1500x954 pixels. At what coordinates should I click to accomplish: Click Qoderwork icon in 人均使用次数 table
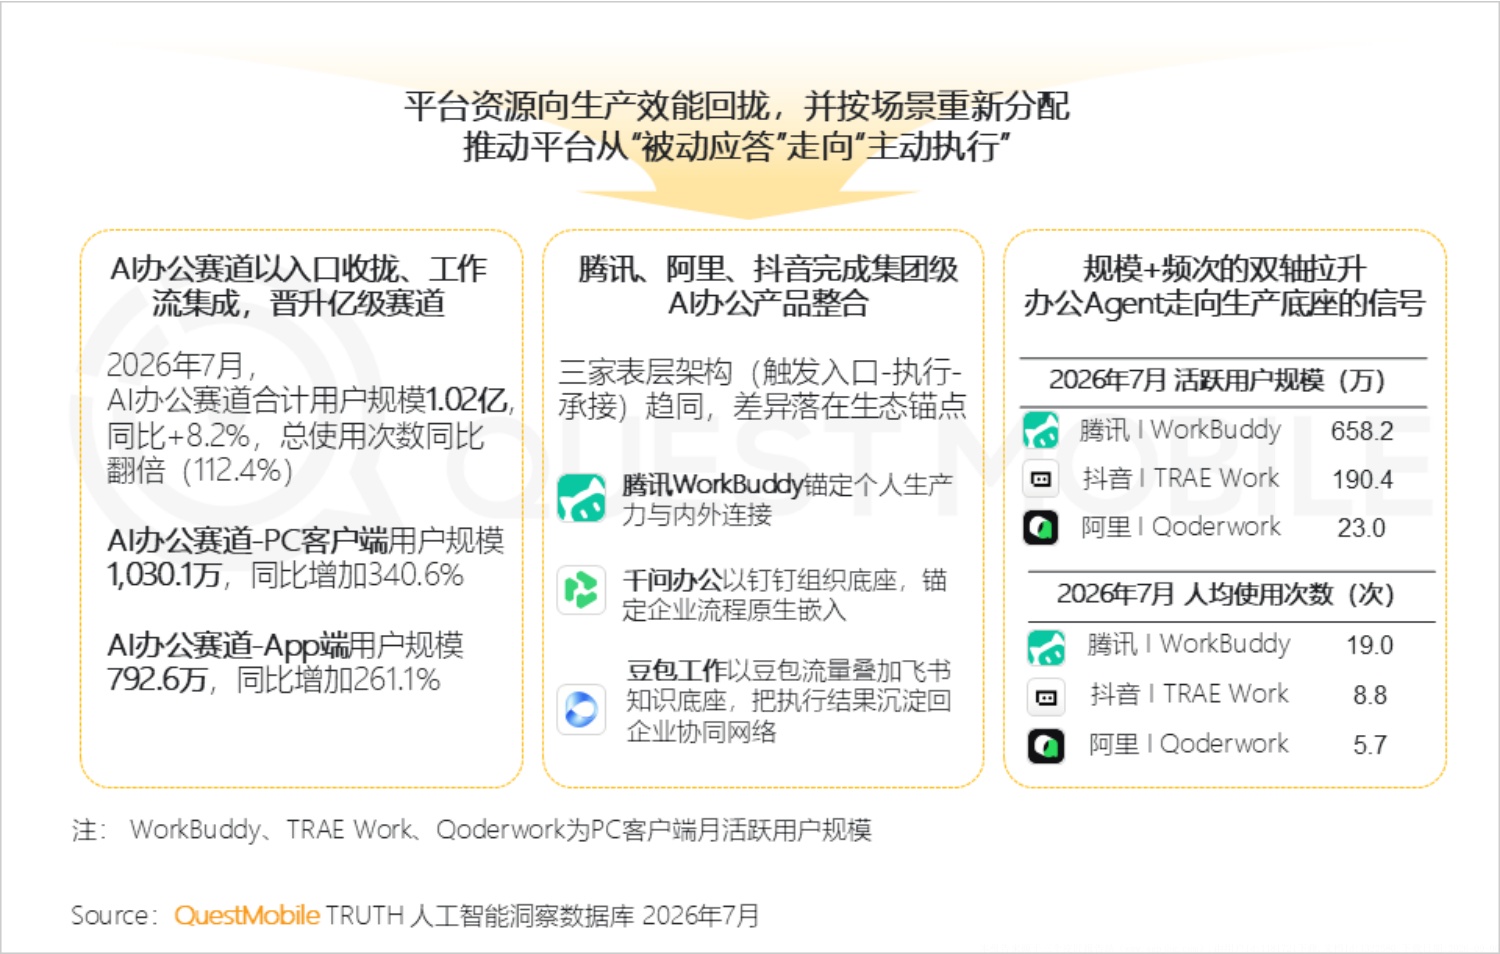(x=1046, y=745)
